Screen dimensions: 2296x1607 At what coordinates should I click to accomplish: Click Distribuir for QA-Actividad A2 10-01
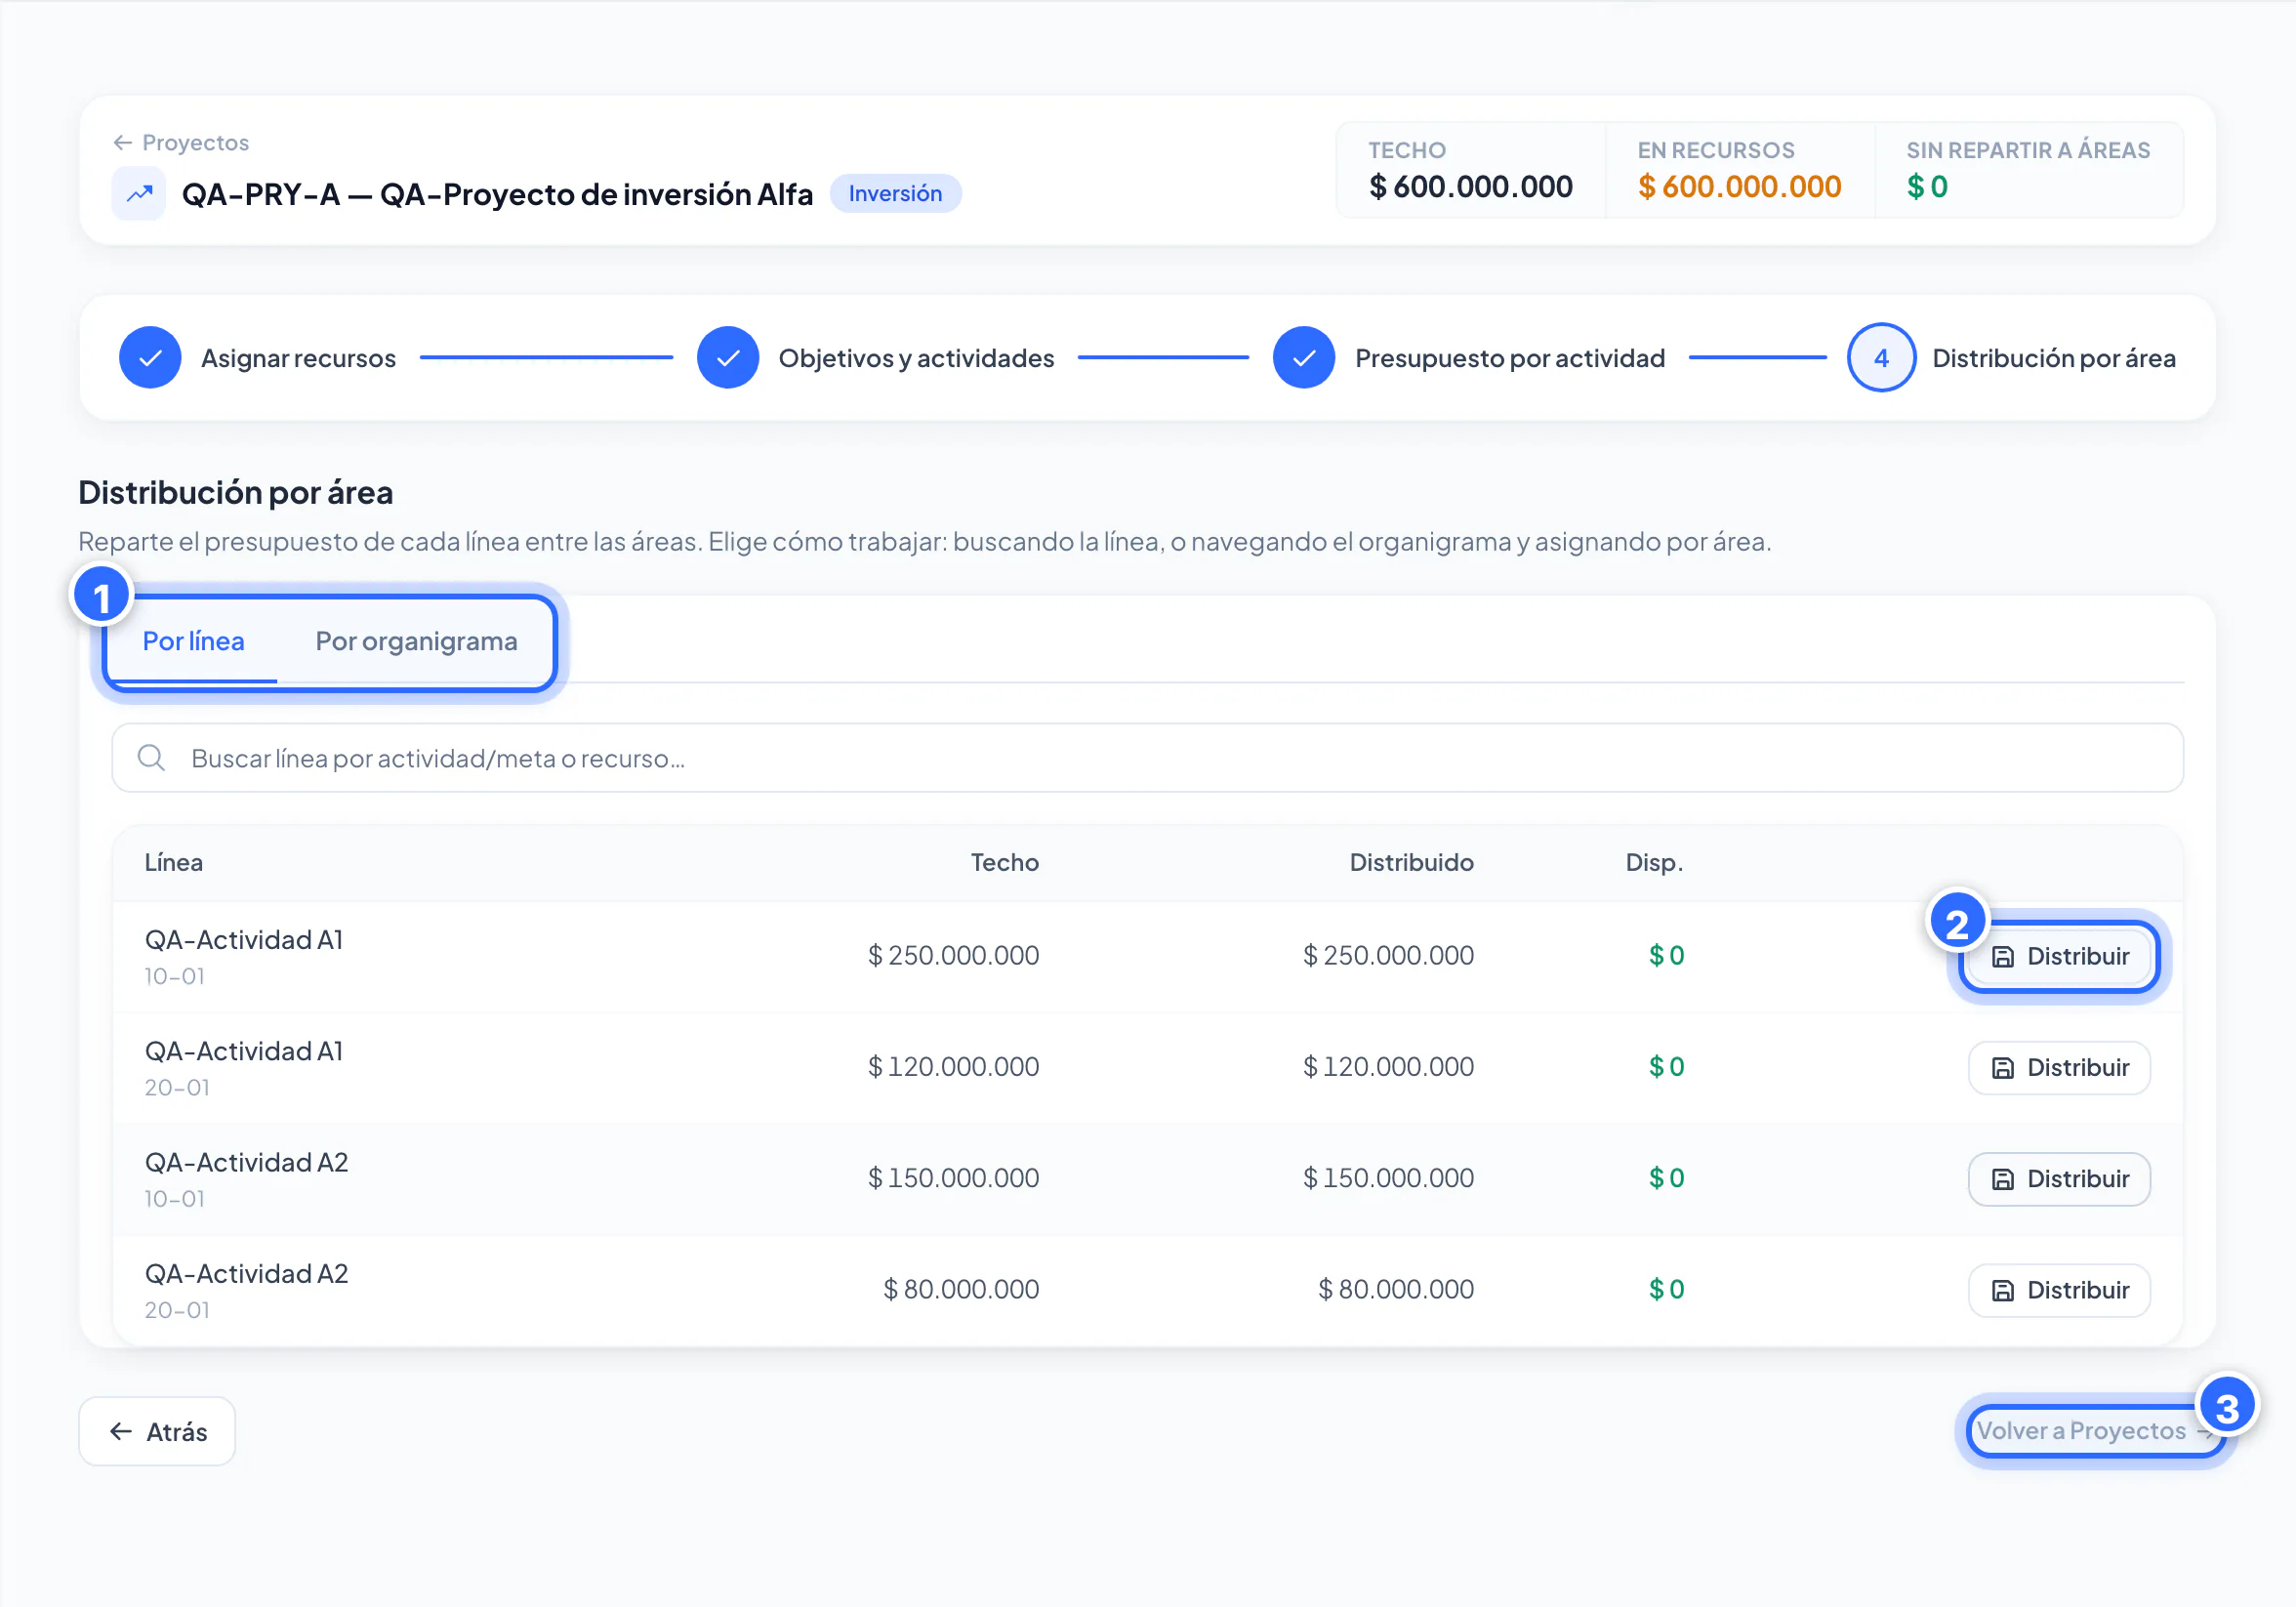(x=2059, y=1179)
